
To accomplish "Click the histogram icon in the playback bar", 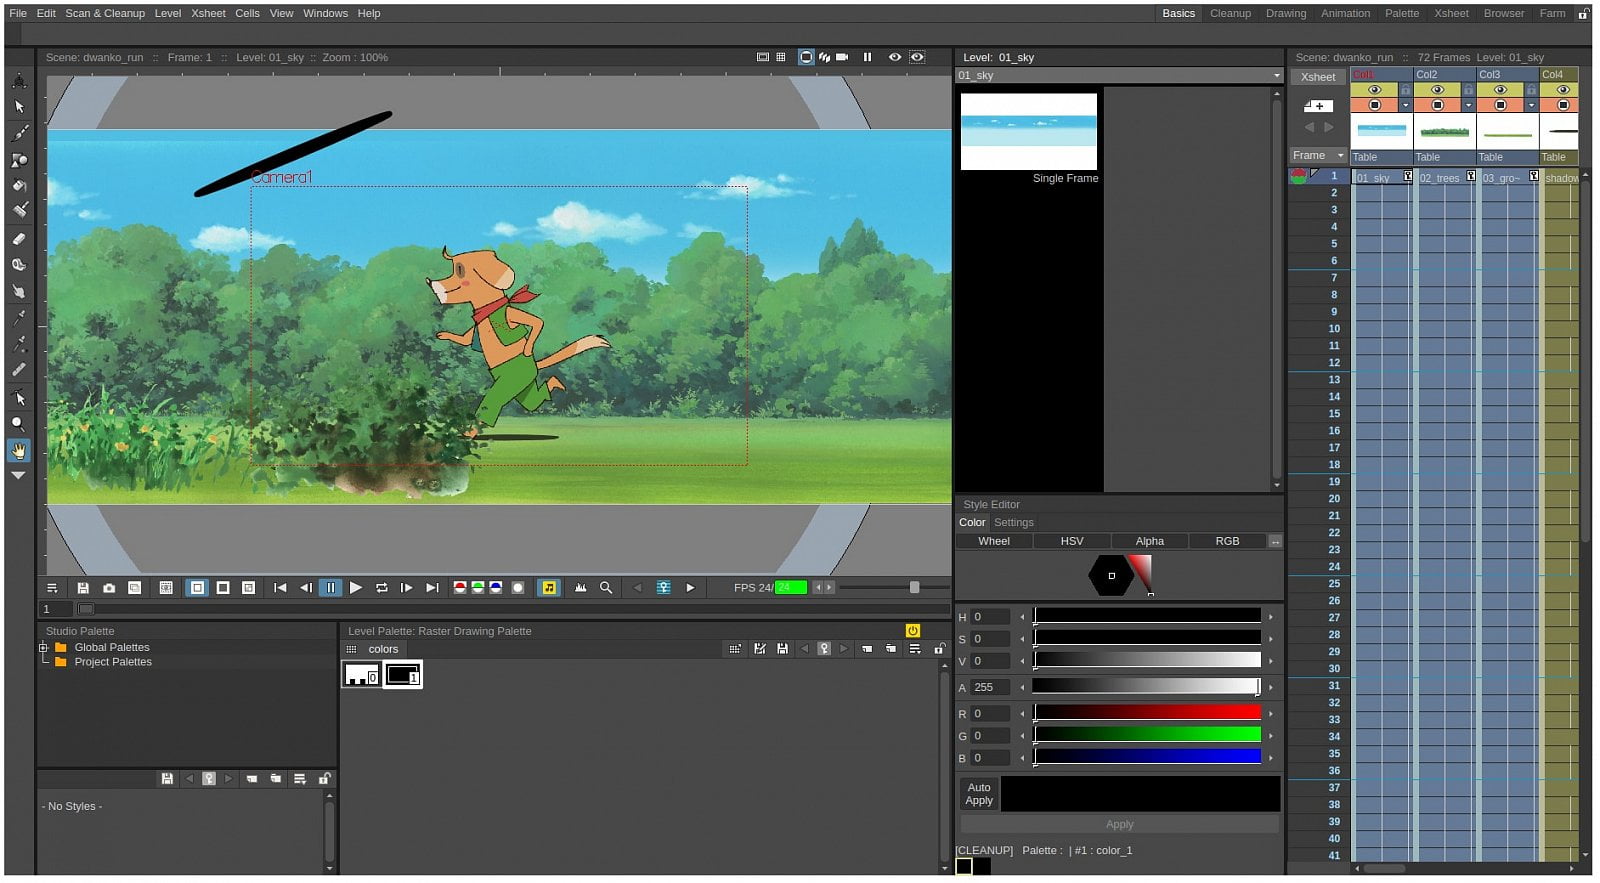I will pyautogui.click(x=580, y=588).
